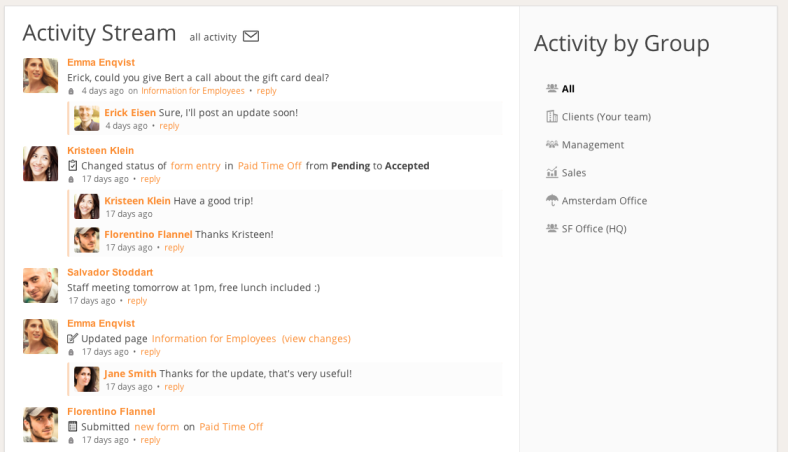Click Salvador Stoddart's profile photo
The image size is (788, 452).
[x=41, y=286]
